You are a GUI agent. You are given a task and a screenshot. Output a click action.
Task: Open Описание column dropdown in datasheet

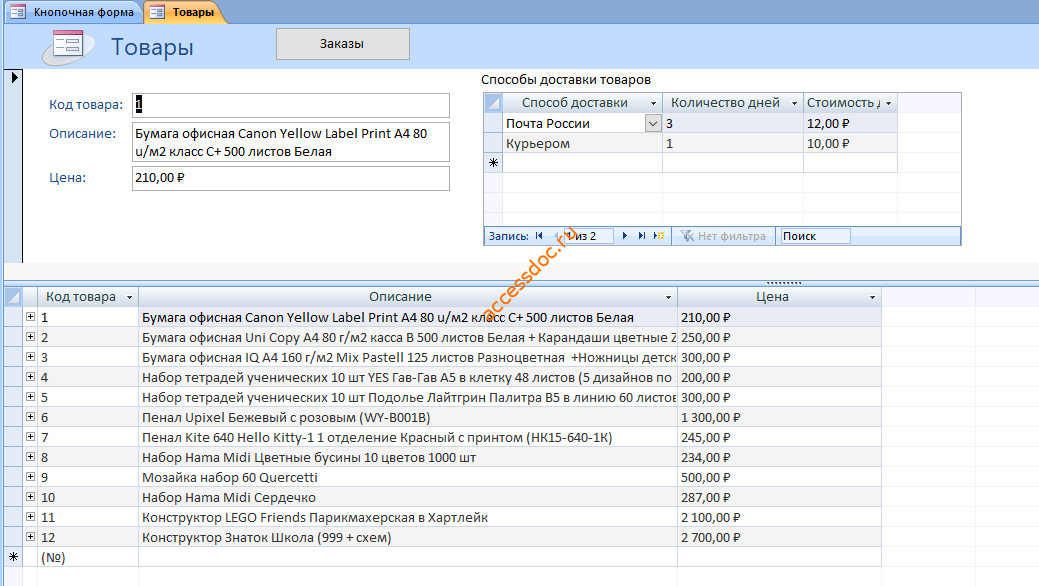[x=668, y=298]
